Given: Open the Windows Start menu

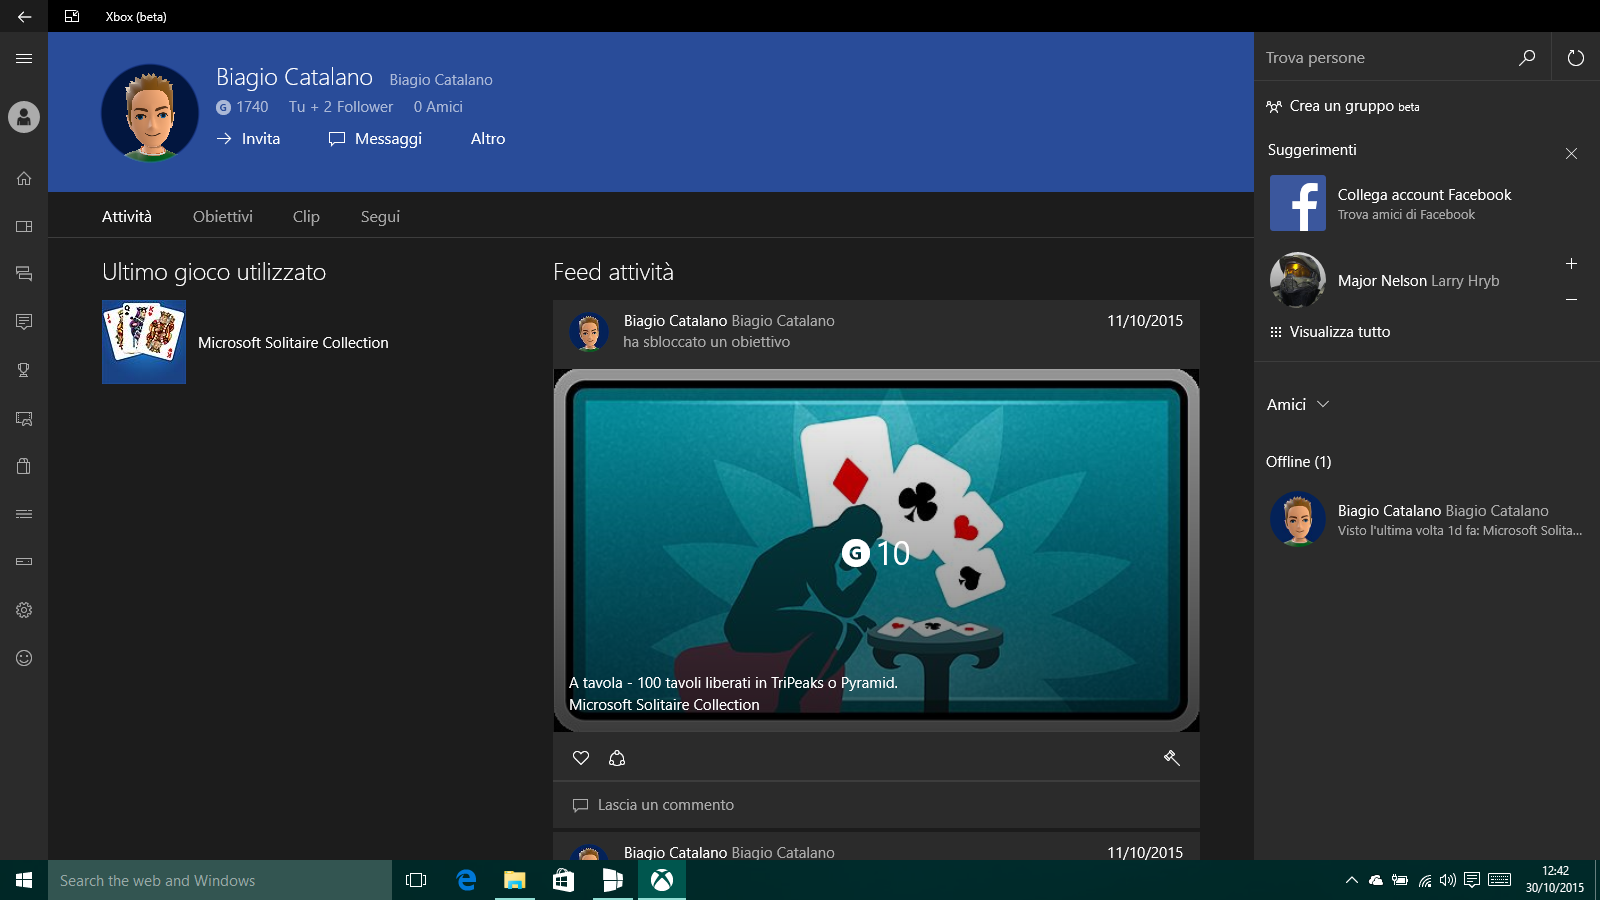Looking at the screenshot, I should 24,880.
